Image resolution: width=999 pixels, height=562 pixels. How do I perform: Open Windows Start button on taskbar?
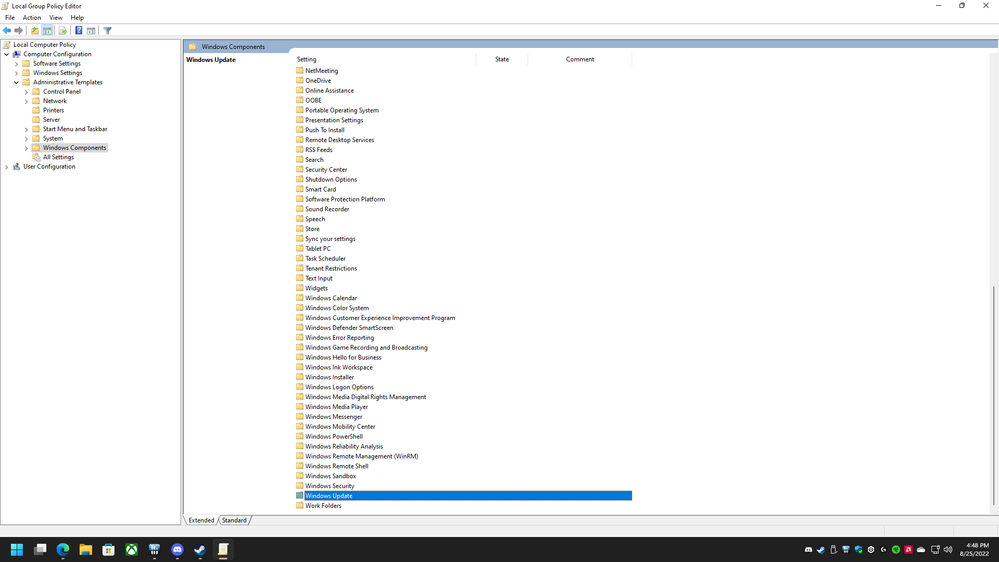click(17, 549)
